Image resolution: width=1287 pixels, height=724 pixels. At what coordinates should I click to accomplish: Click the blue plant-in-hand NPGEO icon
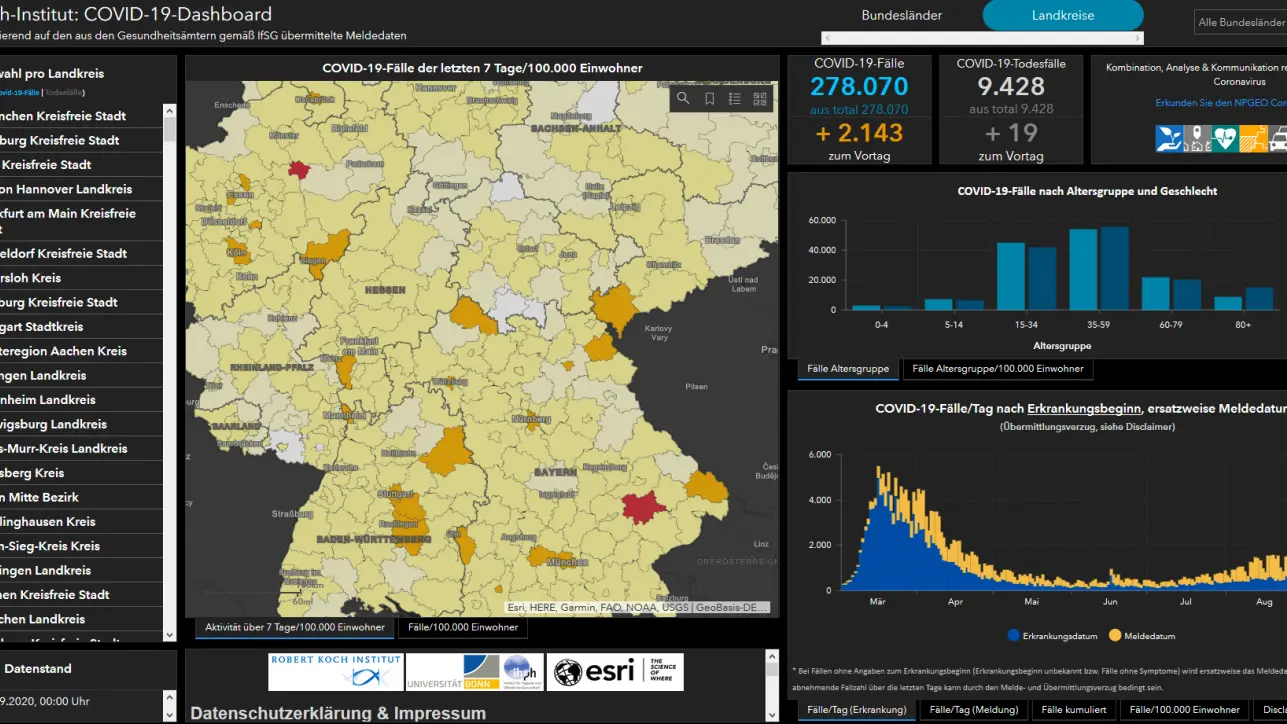click(x=1169, y=138)
